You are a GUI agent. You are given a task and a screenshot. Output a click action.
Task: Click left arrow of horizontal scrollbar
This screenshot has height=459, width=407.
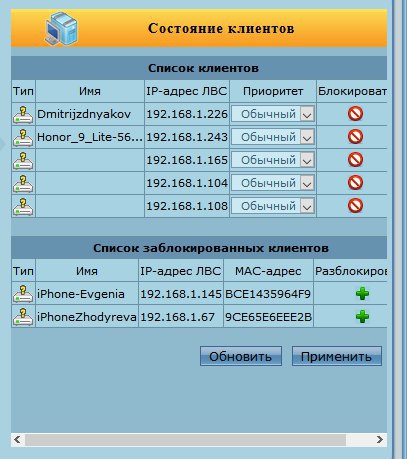(18, 440)
